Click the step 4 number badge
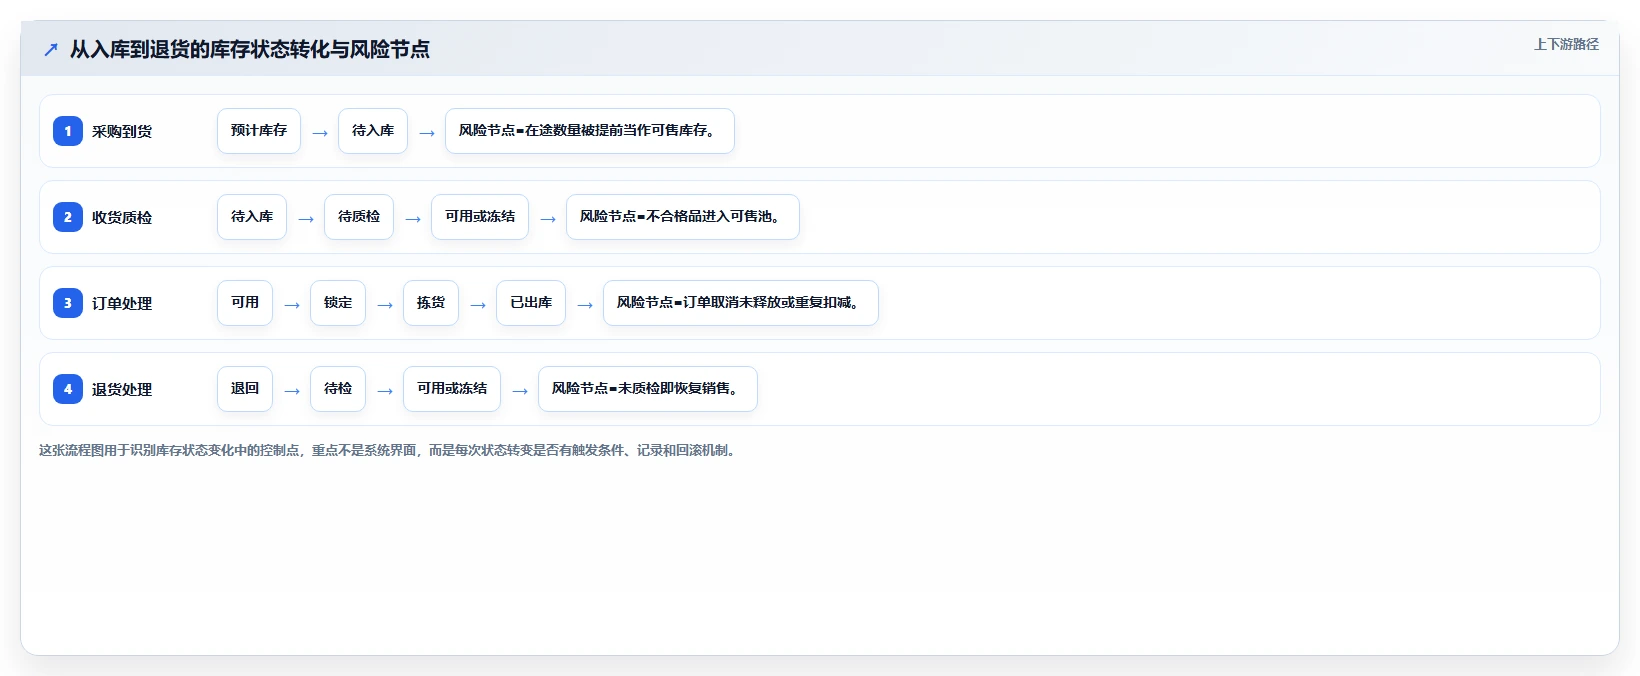1640x676 pixels. point(68,389)
